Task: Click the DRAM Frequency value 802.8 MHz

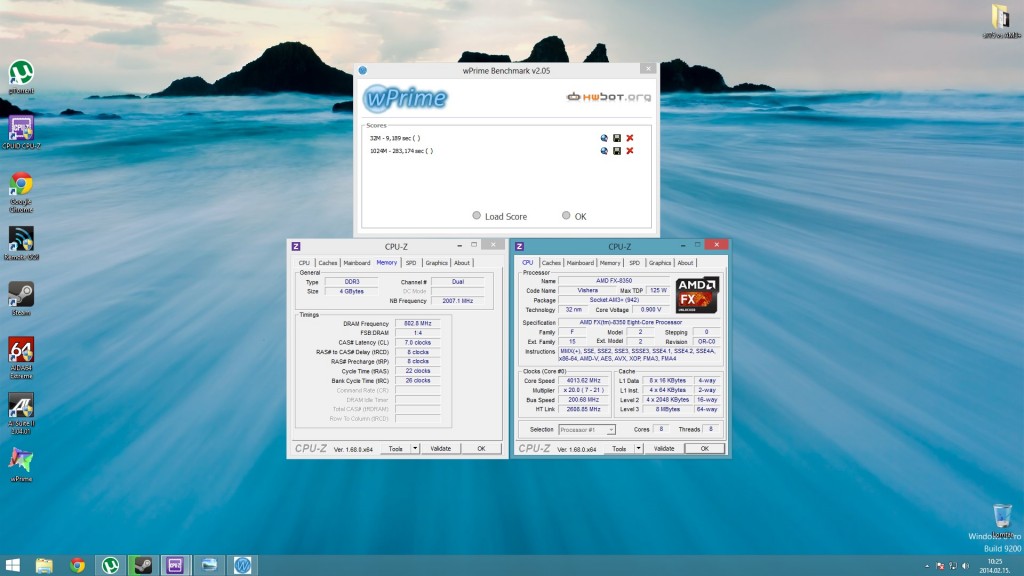Action: [x=418, y=323]
